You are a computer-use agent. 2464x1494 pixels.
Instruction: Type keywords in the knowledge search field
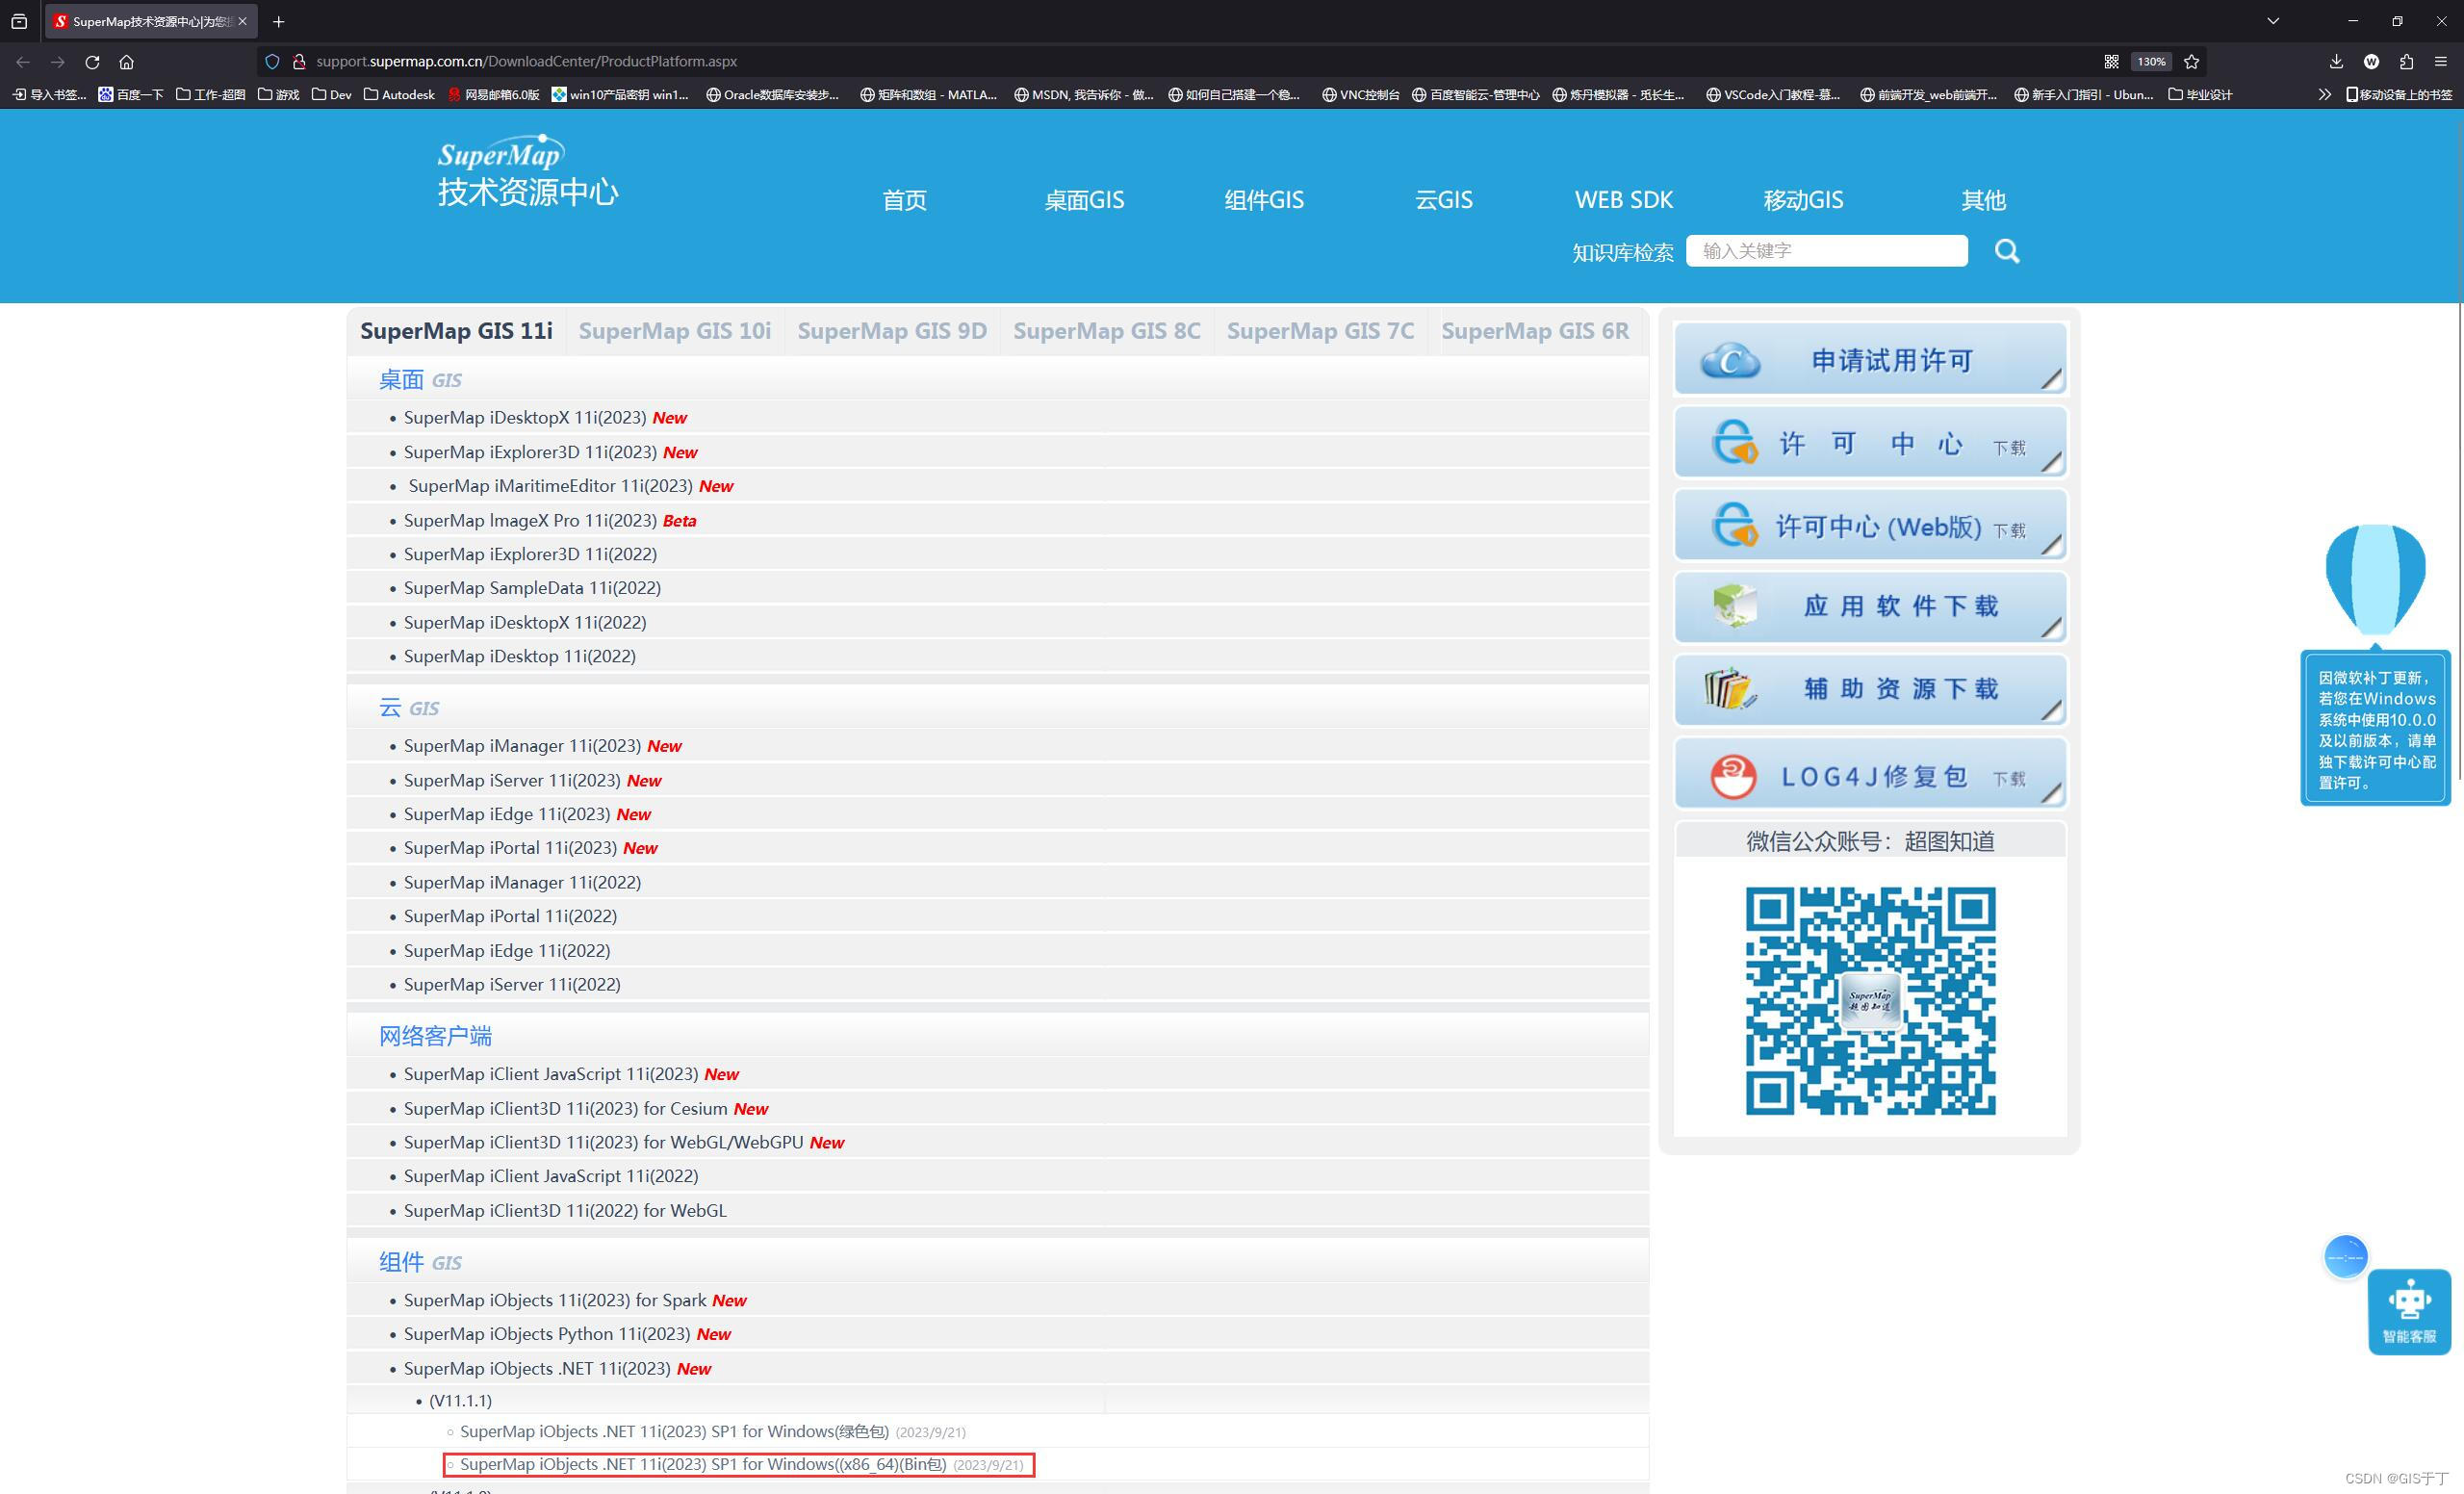tap(1826, 251)
